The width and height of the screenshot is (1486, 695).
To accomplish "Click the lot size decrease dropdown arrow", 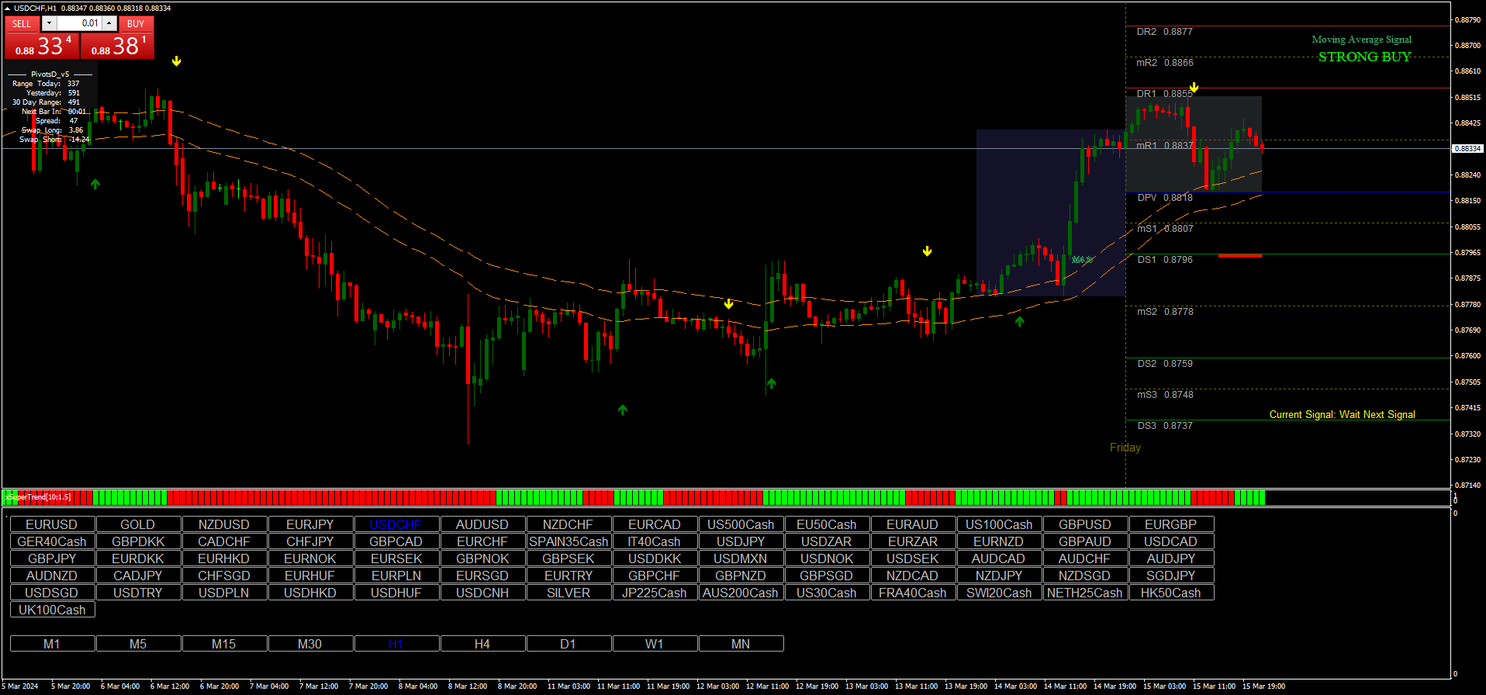I will click(x=49, y=23).
